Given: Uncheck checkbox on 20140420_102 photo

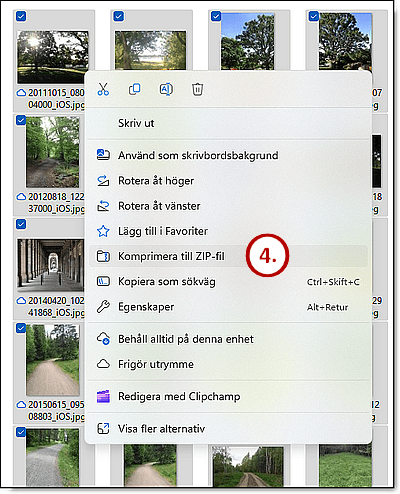Looking at the screenshot, I should [21, 224].
